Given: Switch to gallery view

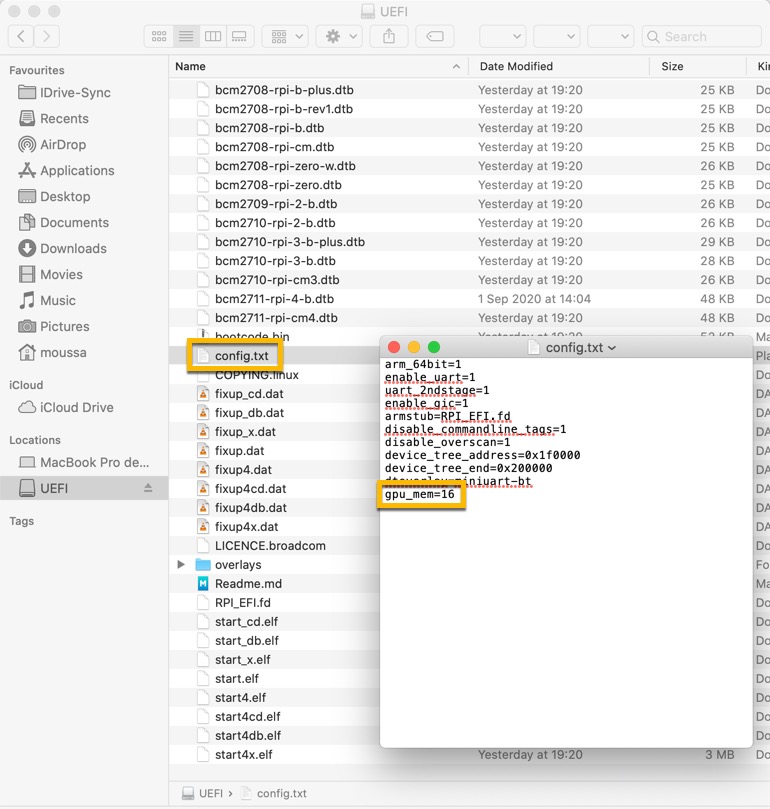Looking at the screenshot, I should click(239, 36).
